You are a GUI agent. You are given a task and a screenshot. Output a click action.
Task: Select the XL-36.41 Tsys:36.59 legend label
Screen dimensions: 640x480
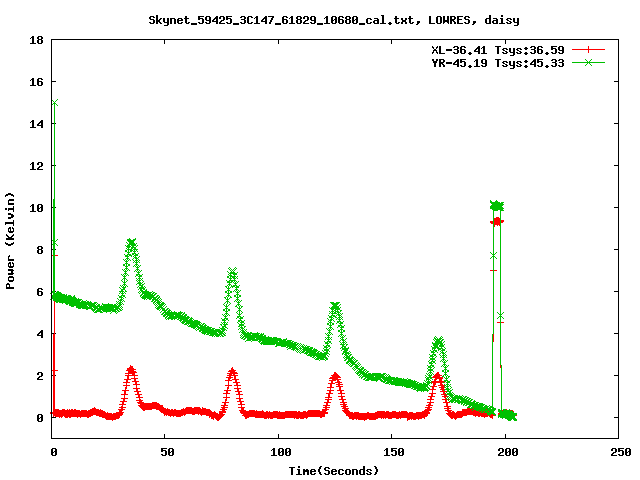[x=498, y=50]
